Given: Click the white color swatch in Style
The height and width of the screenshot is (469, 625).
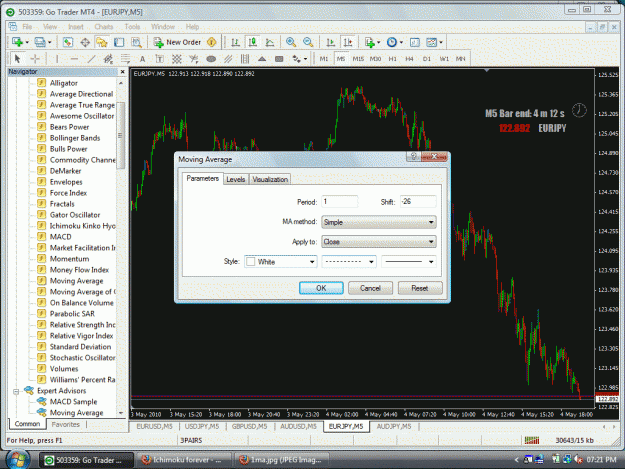Looking at the screenshot, I should coord(251,261).
